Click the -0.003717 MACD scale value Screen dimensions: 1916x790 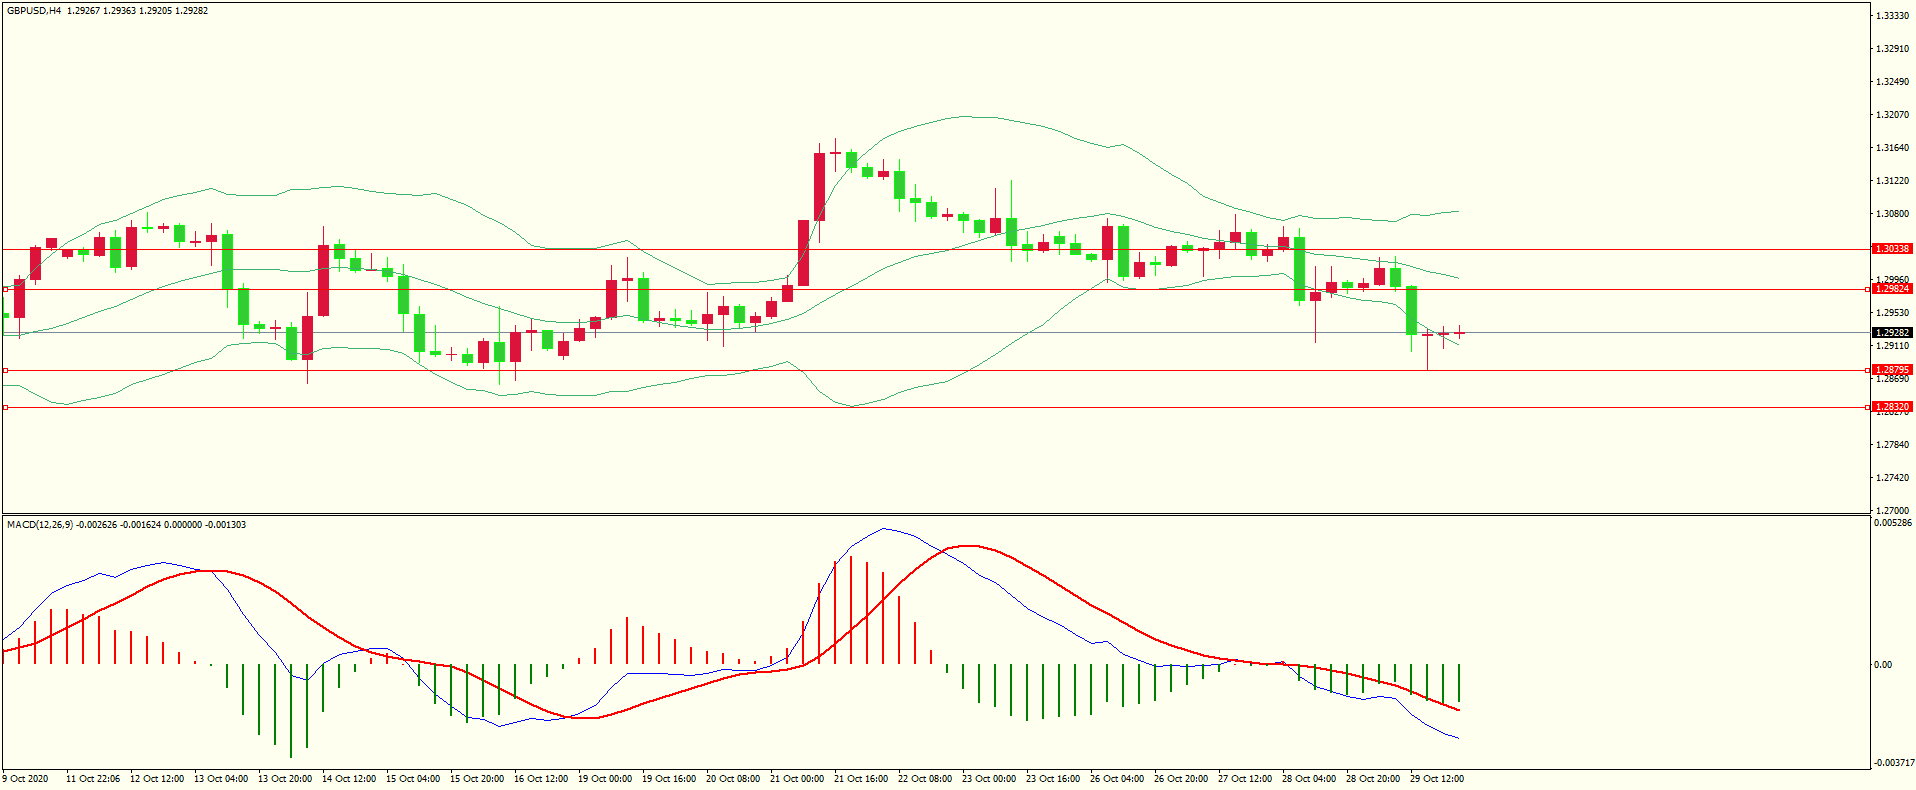tap(1893, 763)
